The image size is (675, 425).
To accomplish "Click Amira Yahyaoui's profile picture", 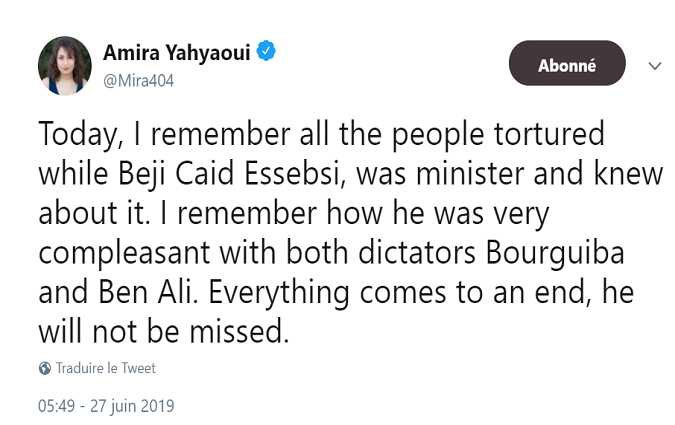I will 65,66.
